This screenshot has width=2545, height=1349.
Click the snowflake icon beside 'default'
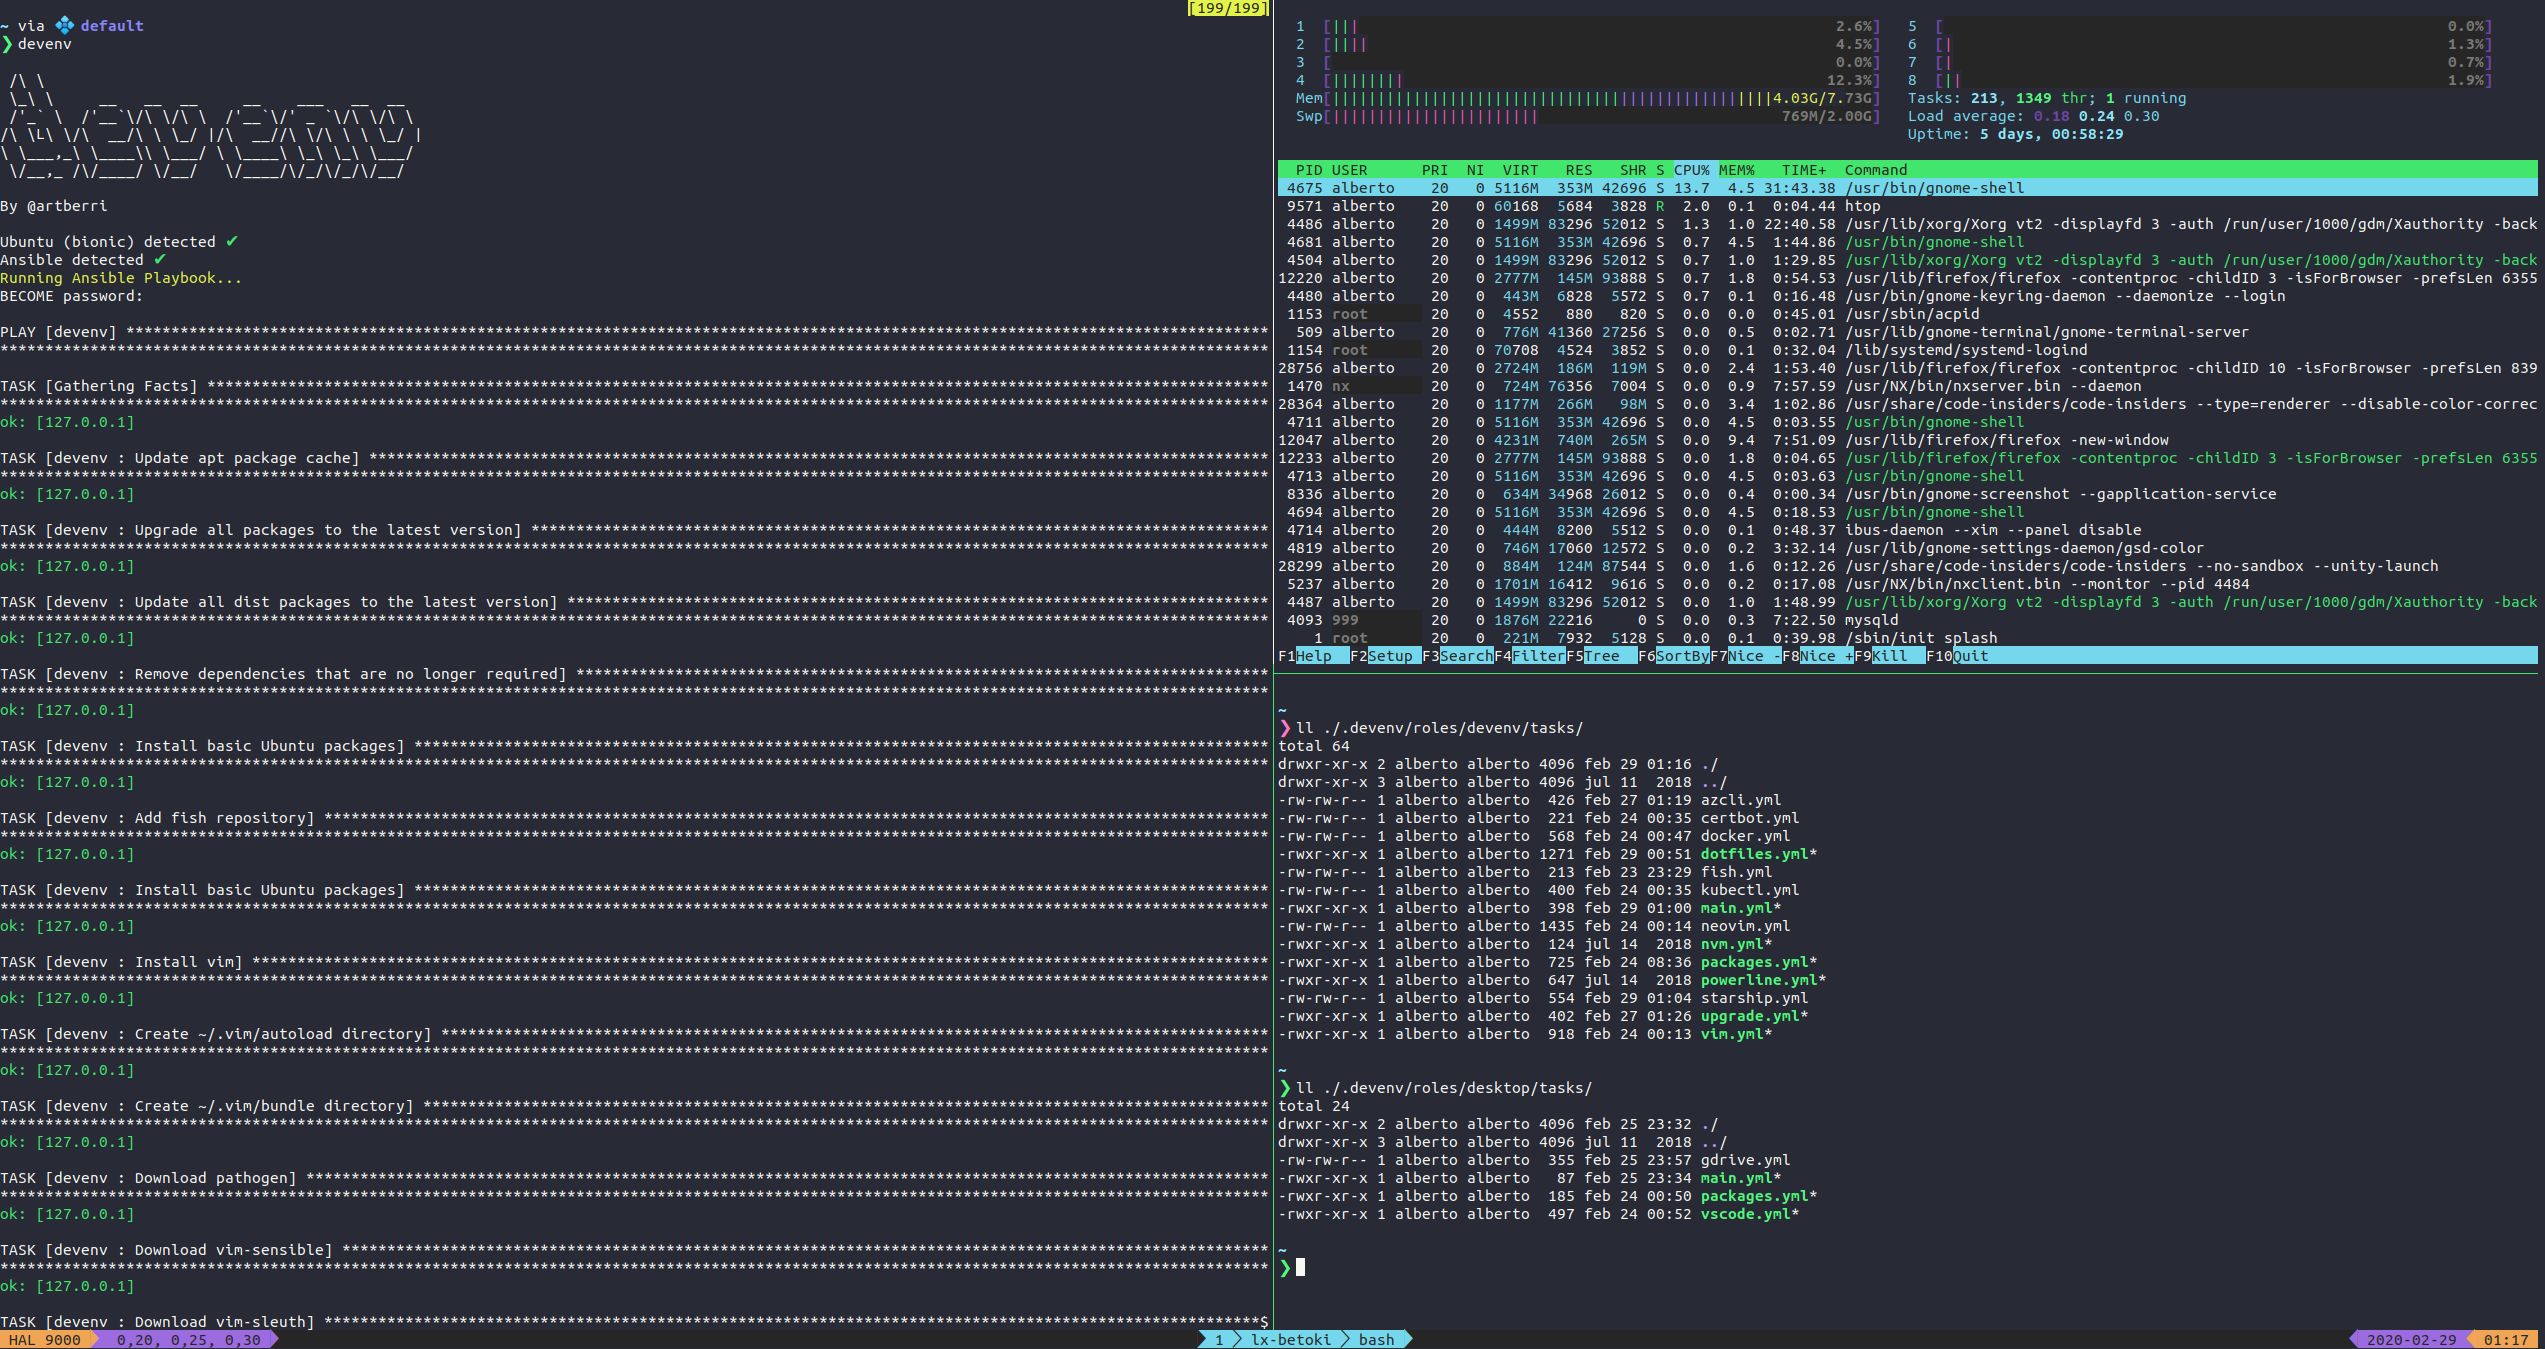(64, 25)
